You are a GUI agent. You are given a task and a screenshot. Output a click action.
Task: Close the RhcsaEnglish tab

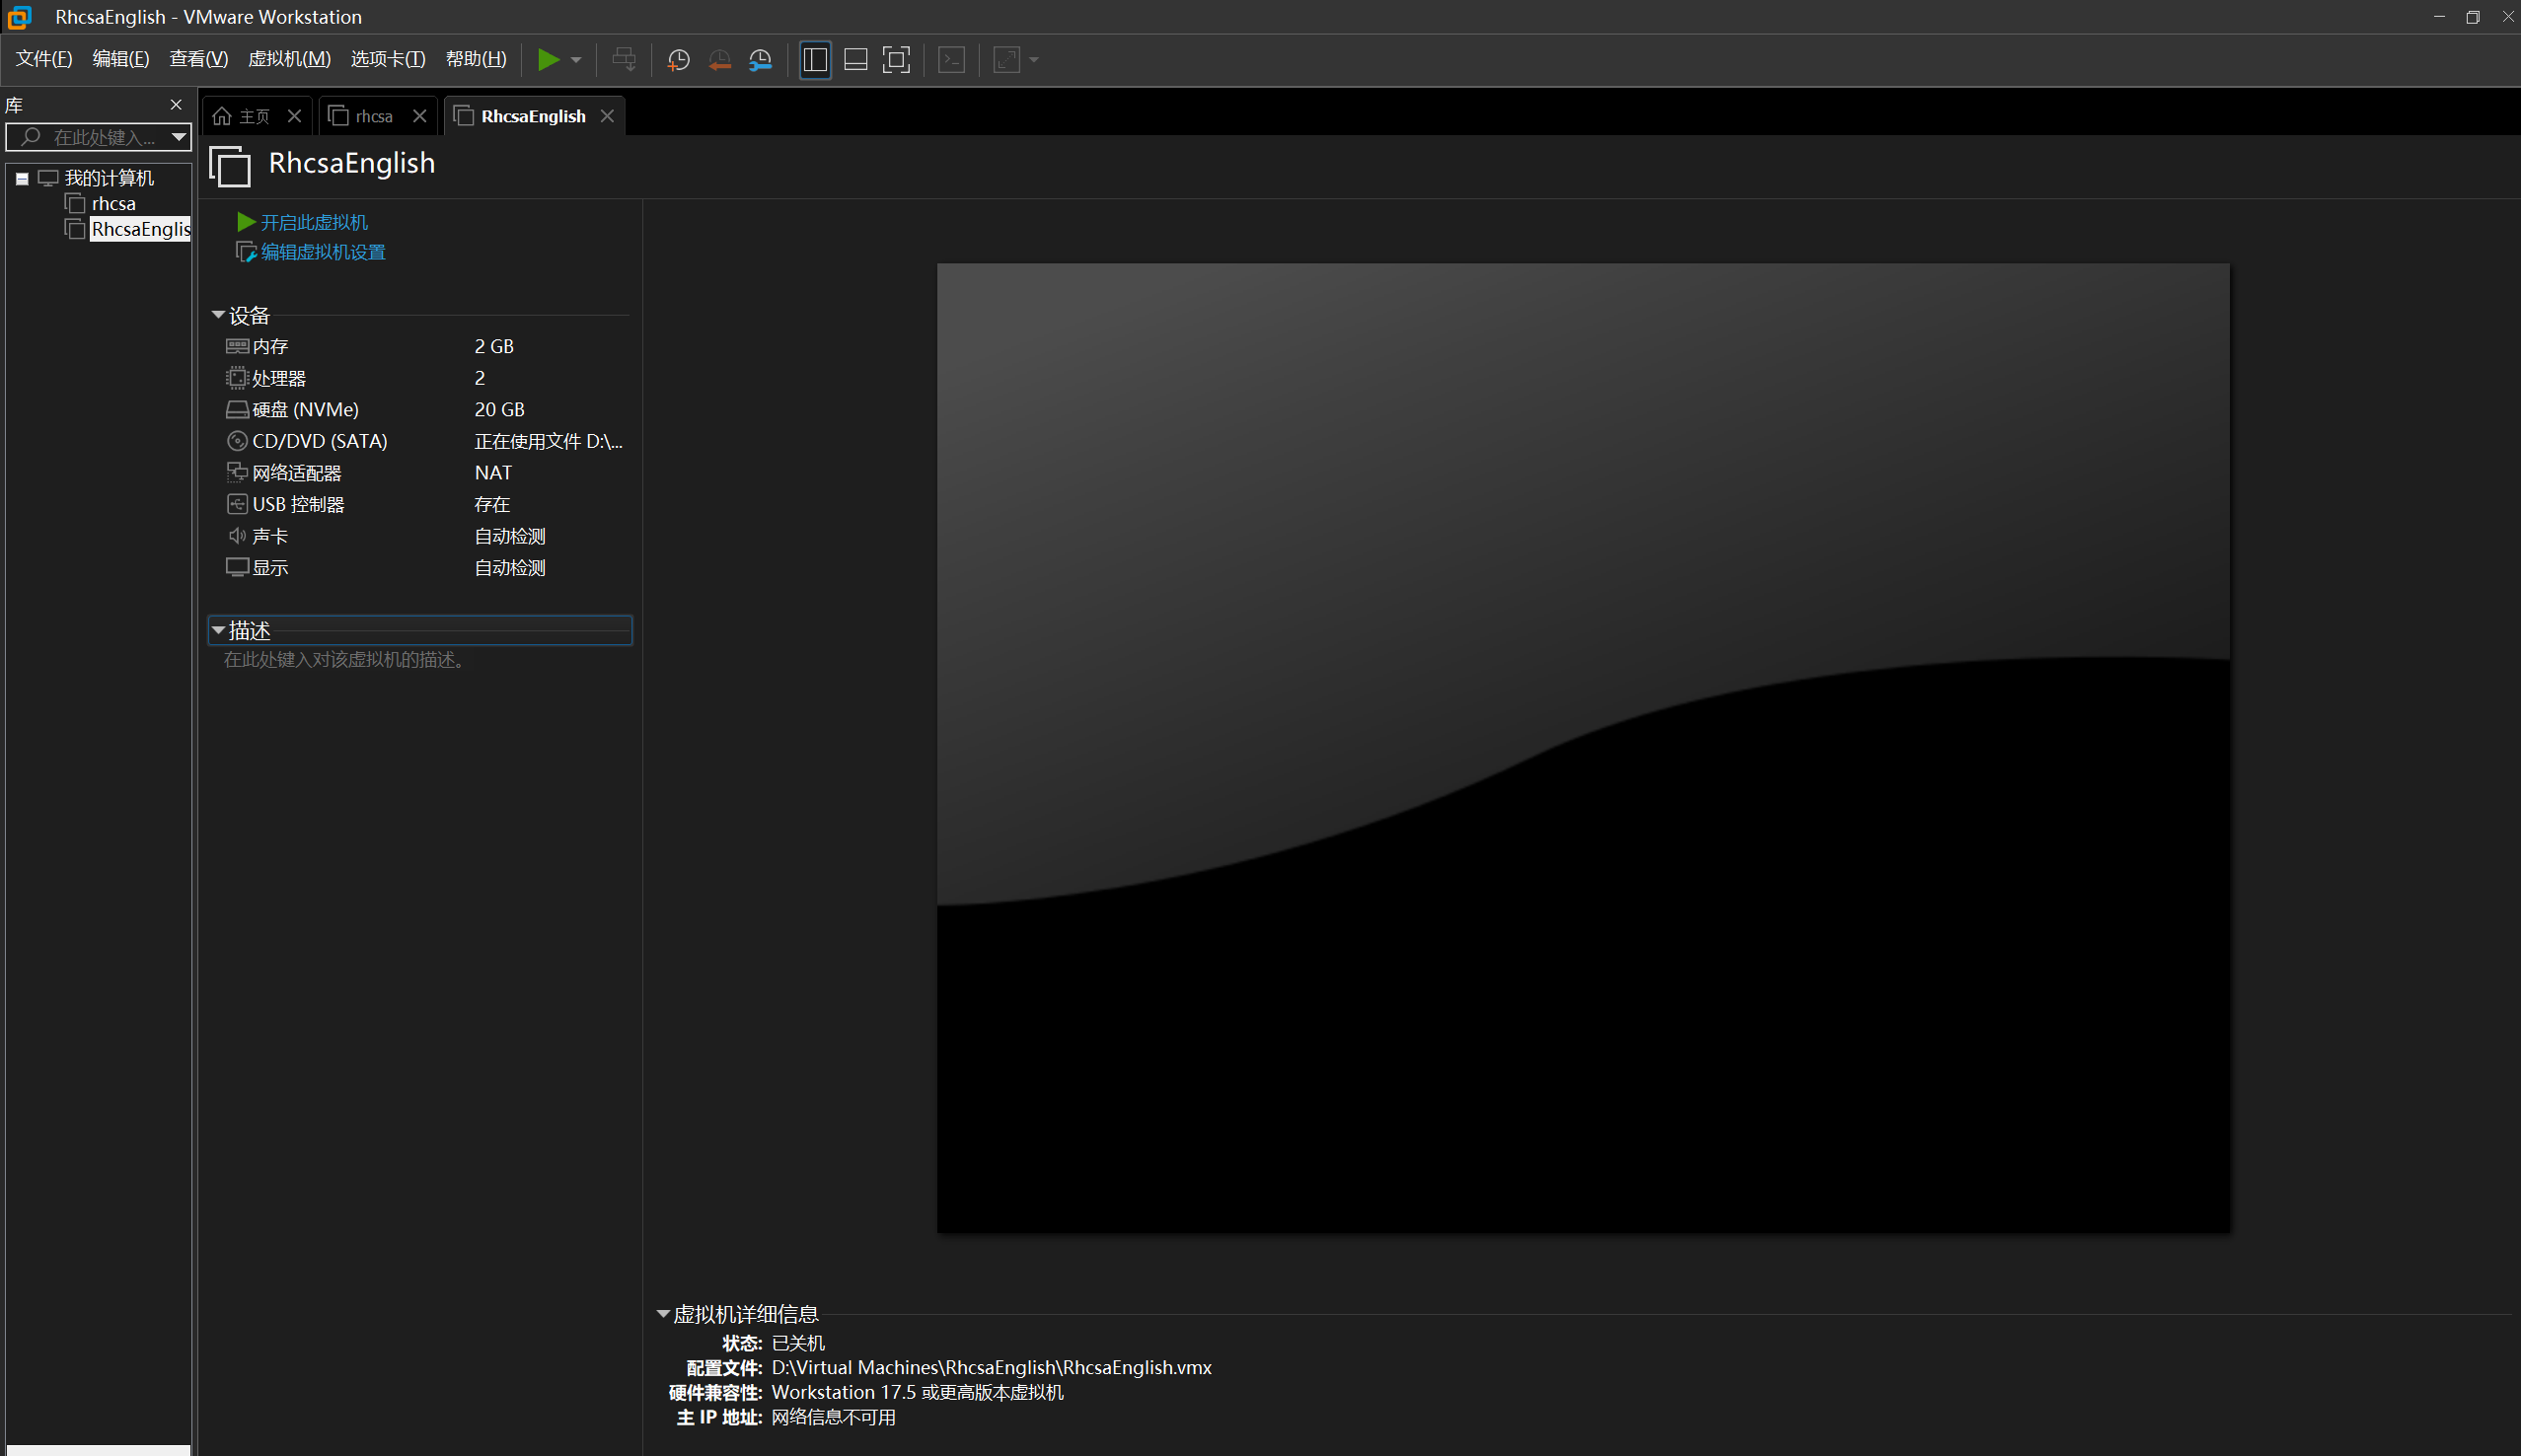pos(607,116)
